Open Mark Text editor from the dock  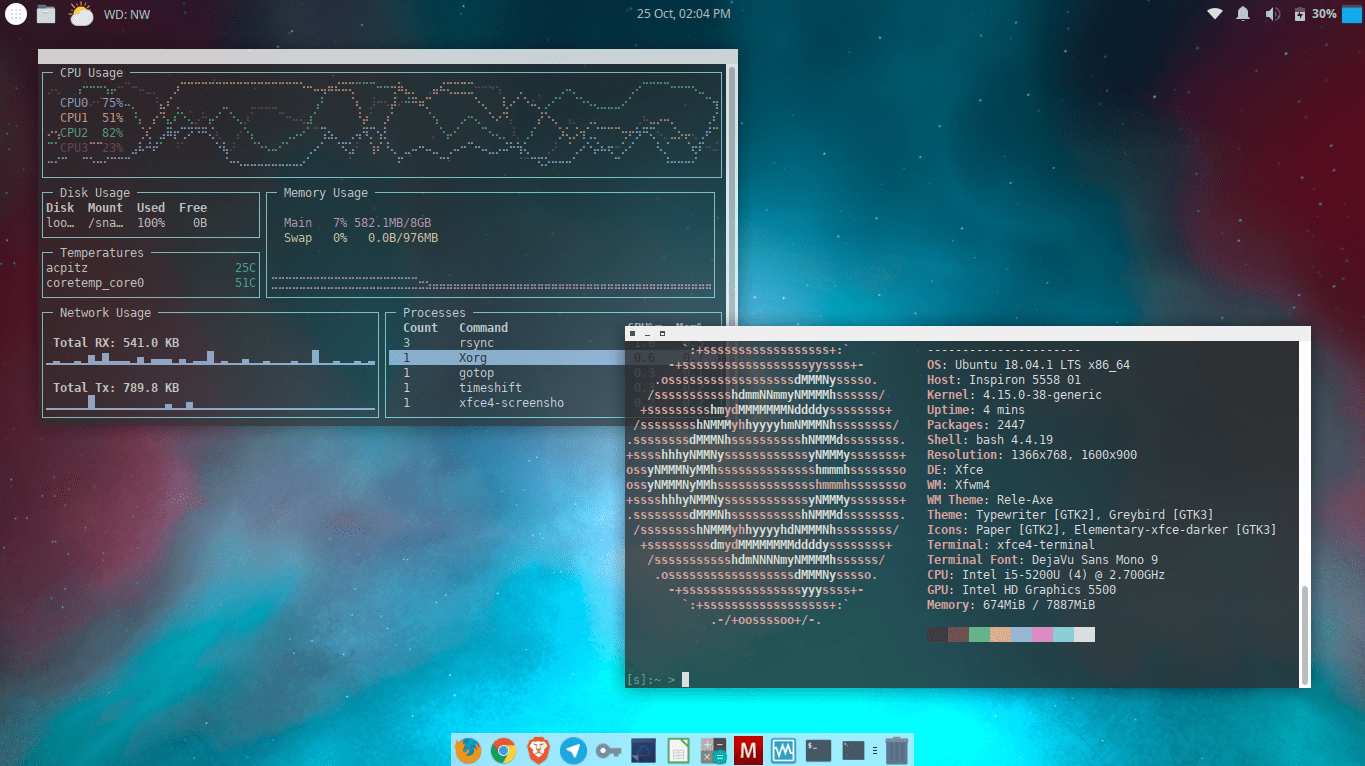(x=747, y=750)
